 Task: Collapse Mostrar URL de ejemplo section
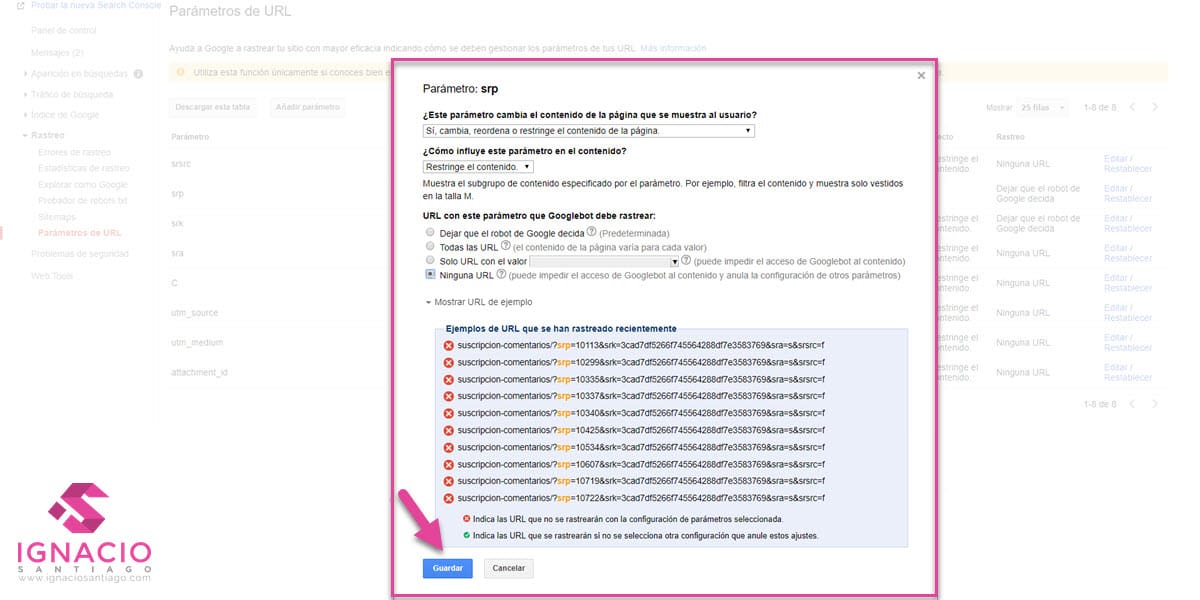click(478, 302)
